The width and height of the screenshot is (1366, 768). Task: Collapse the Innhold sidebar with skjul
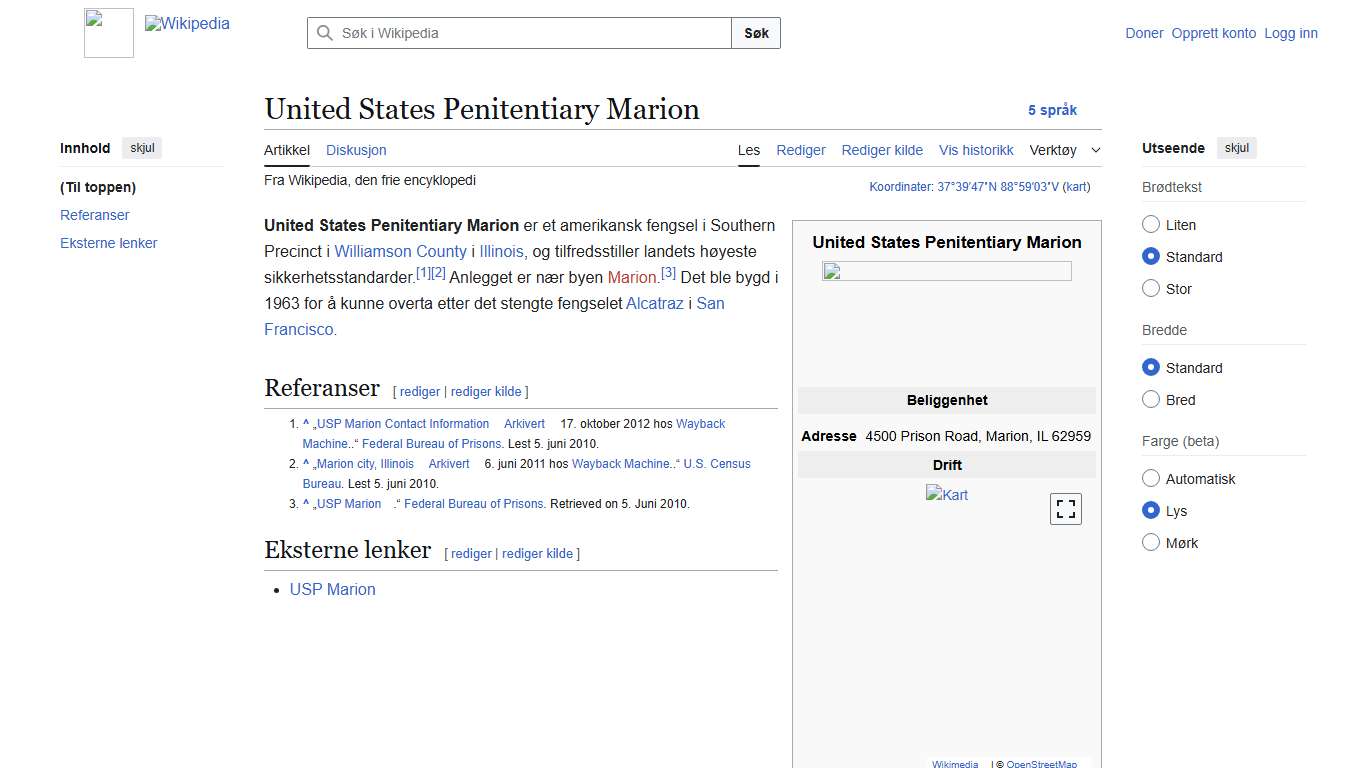pos(141,147)
